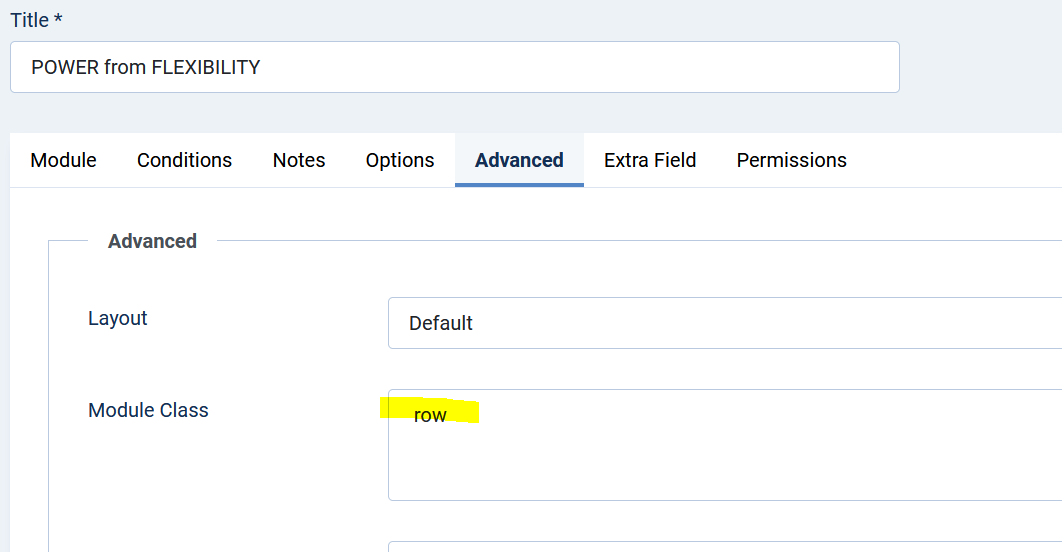
Task: Expand the Layout dropdown
Action: [x=724, y=323]
